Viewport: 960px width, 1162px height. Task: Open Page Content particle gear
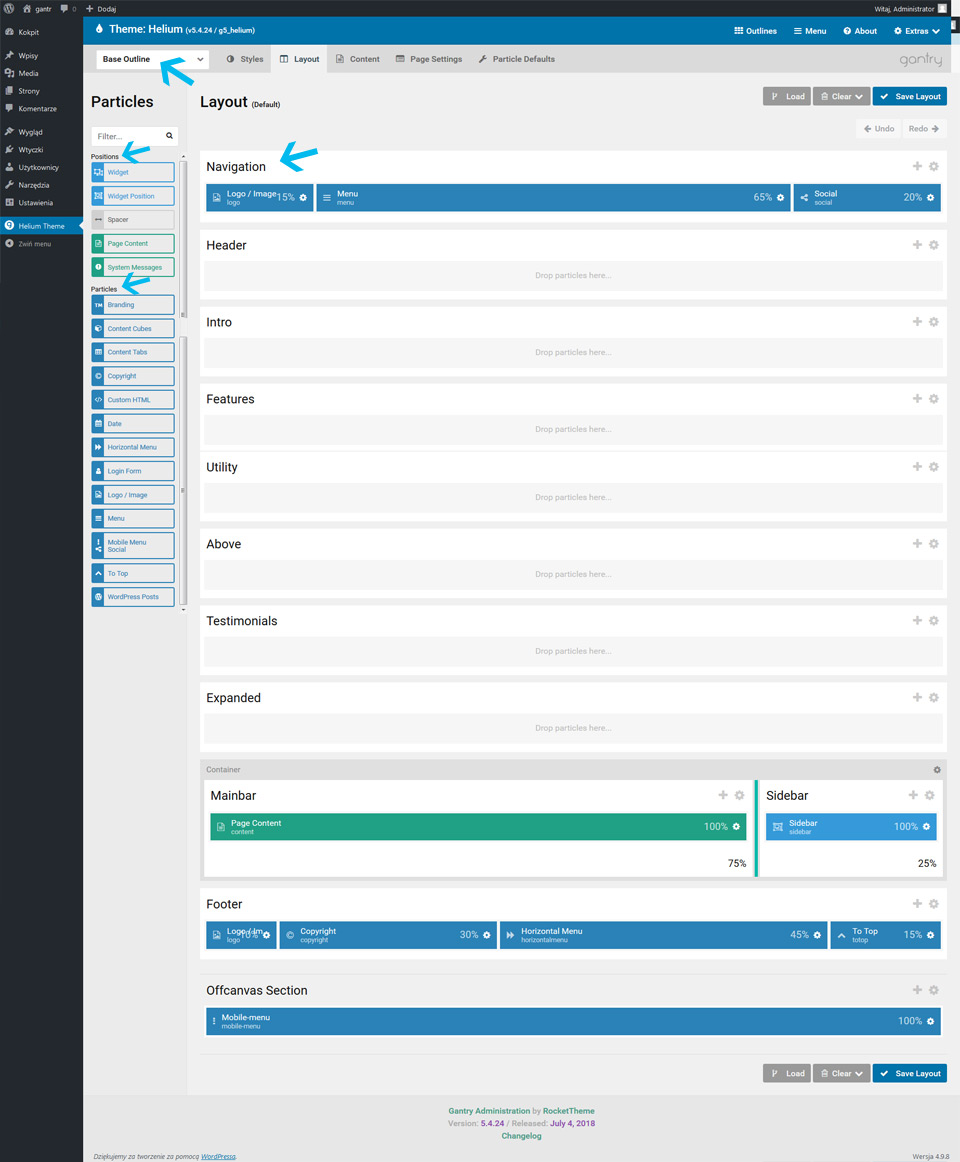click(736, 827)
